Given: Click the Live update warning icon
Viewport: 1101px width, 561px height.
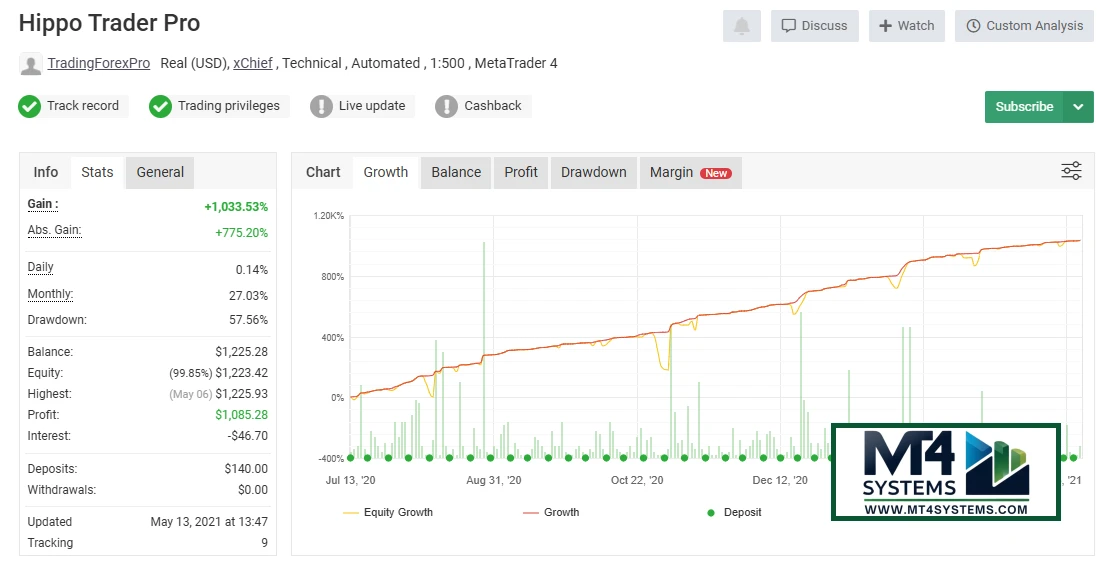Looking at the screenshot, I should [321, 106].
